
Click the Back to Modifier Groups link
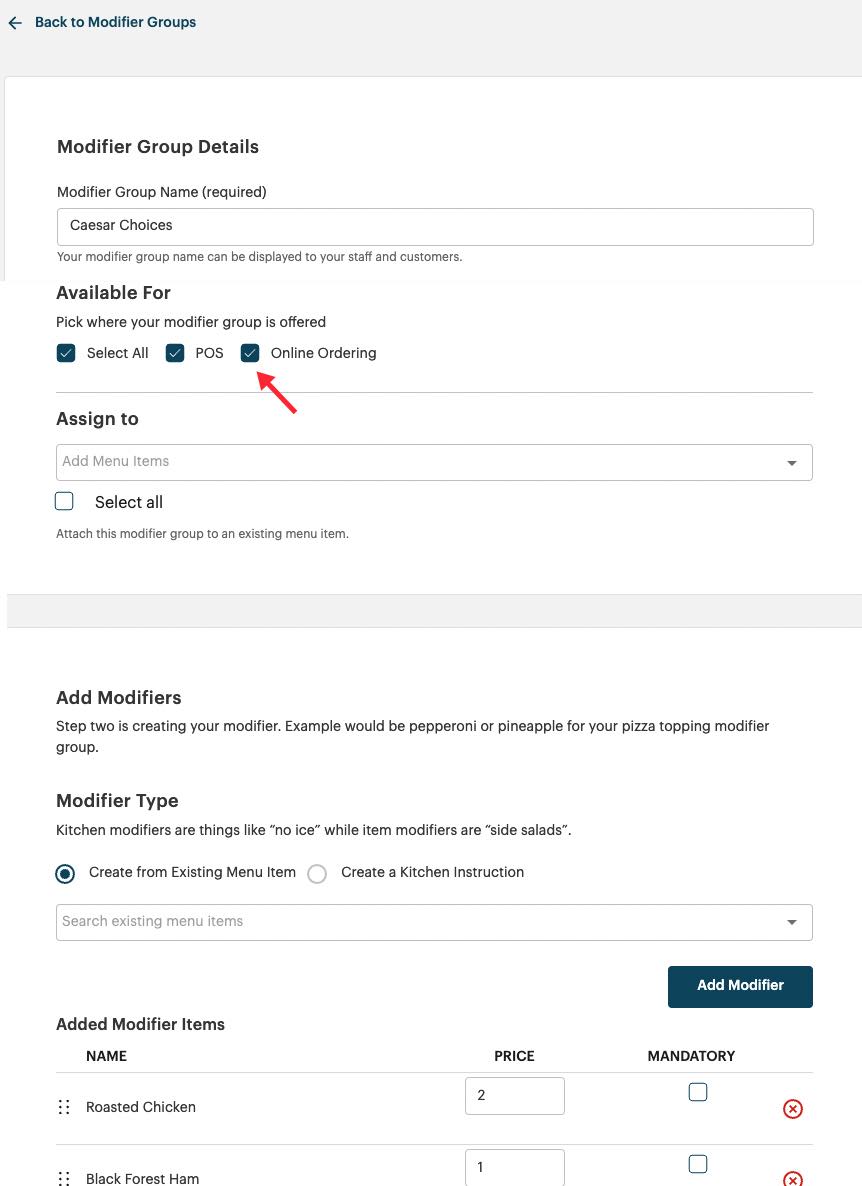coord(115,22)
